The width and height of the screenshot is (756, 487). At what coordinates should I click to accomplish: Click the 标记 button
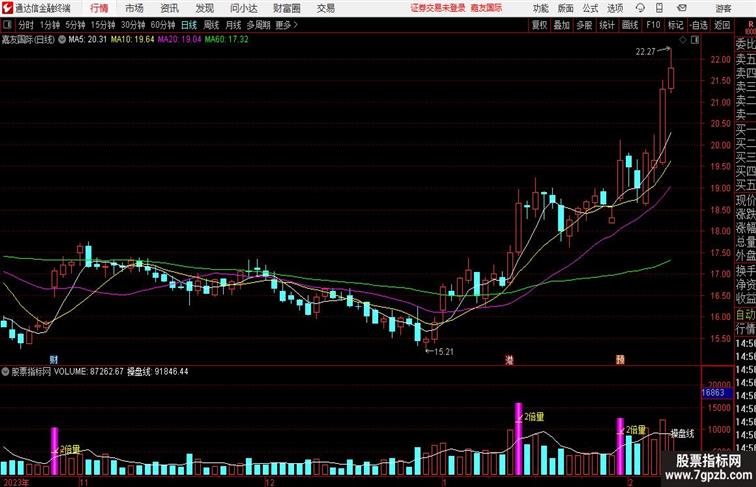point(675,25)
